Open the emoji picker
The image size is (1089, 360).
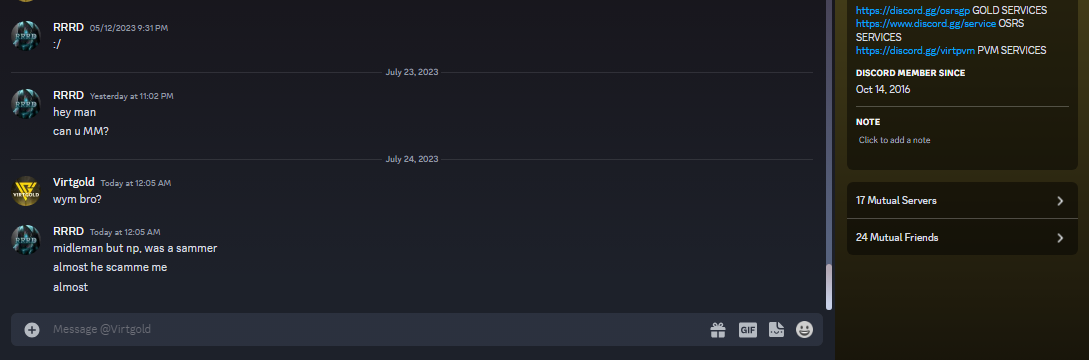[804, 329]
